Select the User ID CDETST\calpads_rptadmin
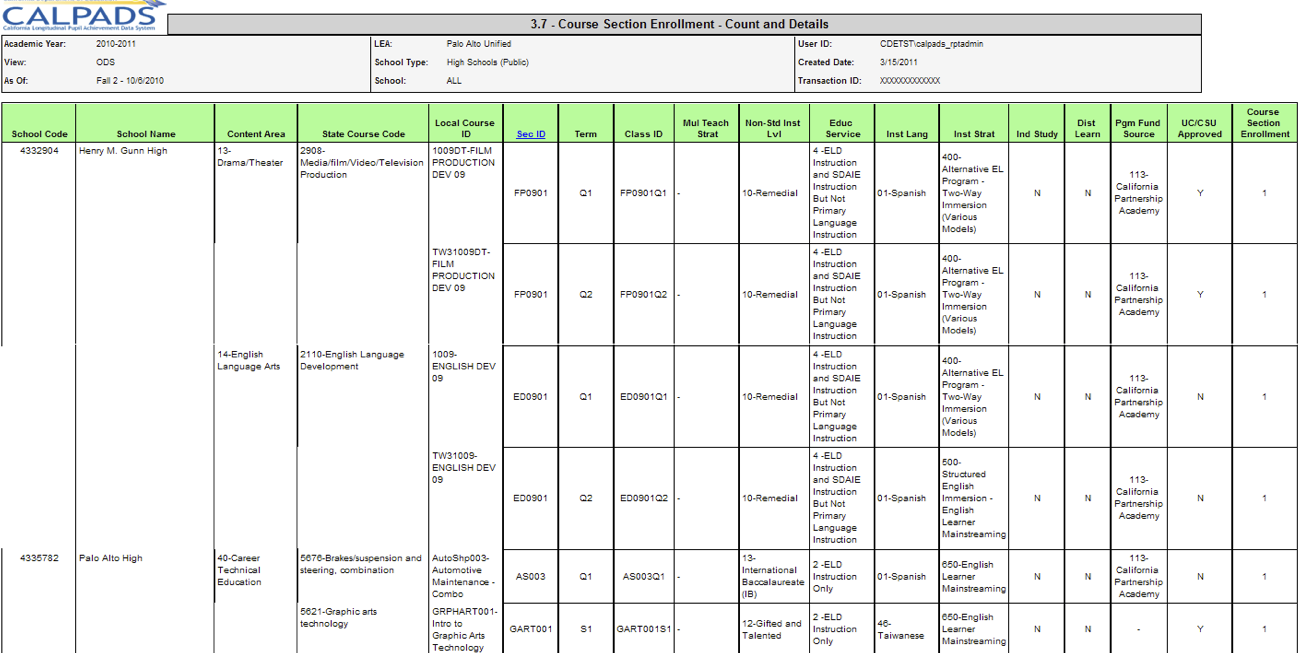Viewport: 1298px width, 653px height. click(x=931, y=44)
